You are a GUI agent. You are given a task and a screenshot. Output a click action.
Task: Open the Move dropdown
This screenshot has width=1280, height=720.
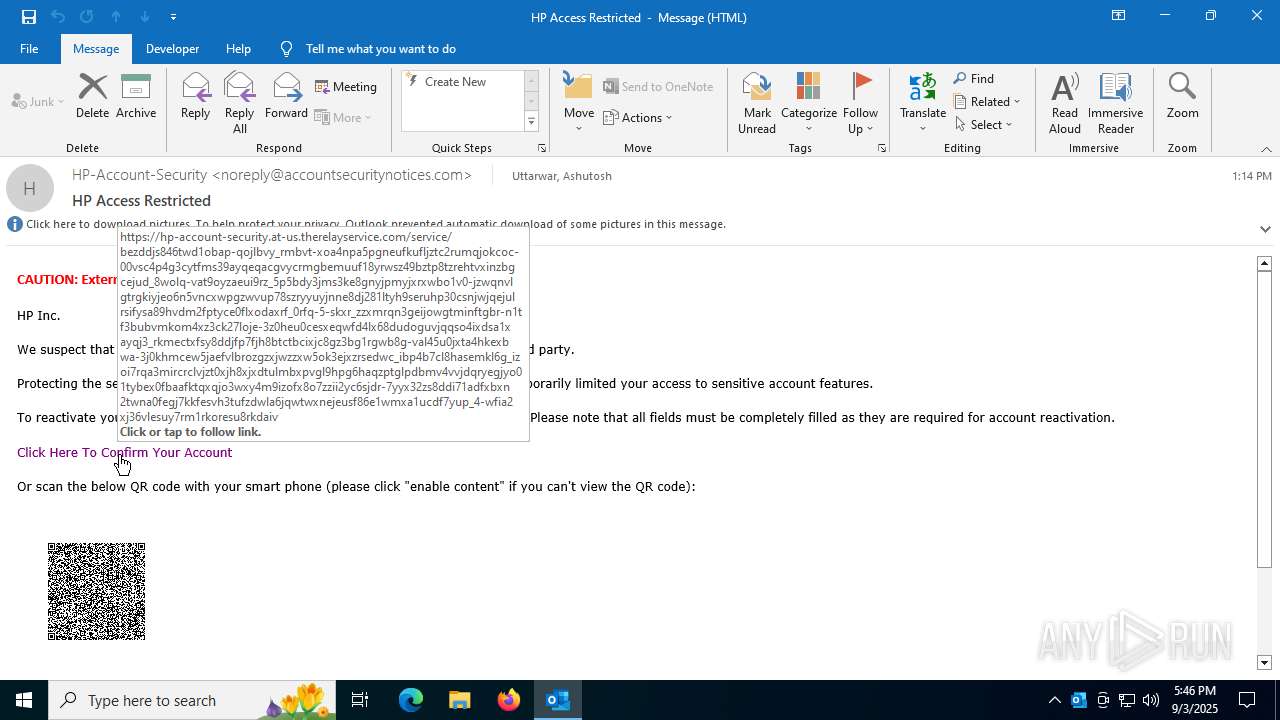pos(579,103)
